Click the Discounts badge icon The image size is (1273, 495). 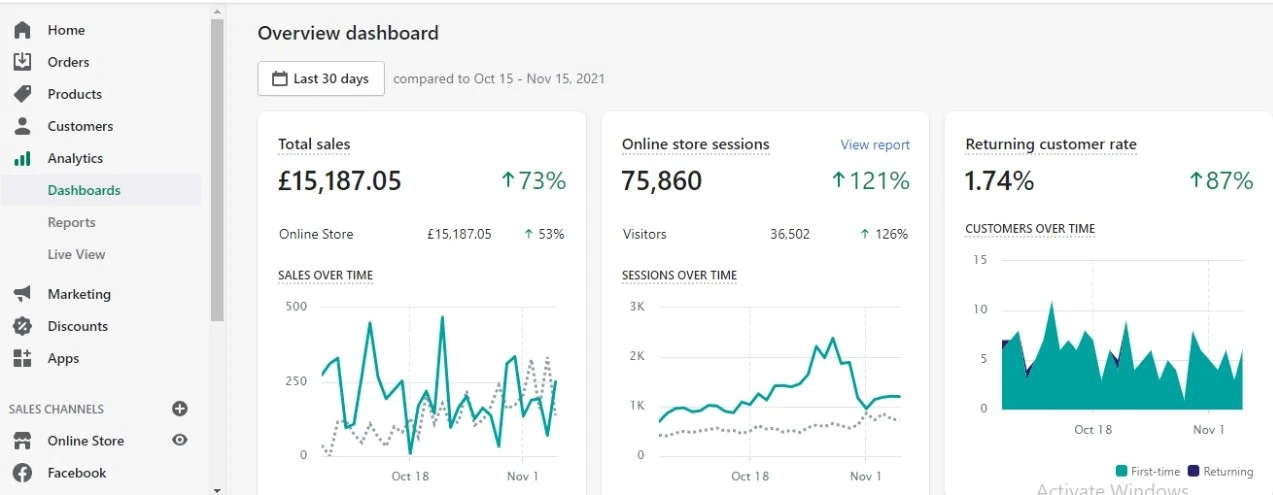coord(22,326)
